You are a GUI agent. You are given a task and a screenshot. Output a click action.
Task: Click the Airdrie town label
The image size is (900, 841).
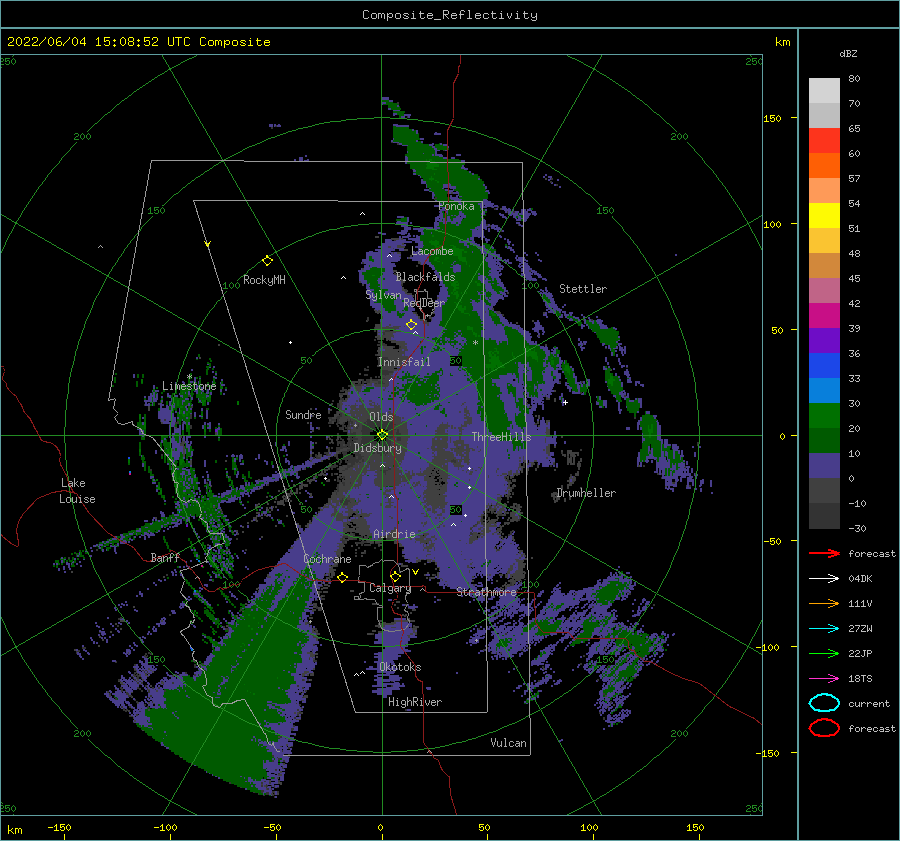[394, 534]
